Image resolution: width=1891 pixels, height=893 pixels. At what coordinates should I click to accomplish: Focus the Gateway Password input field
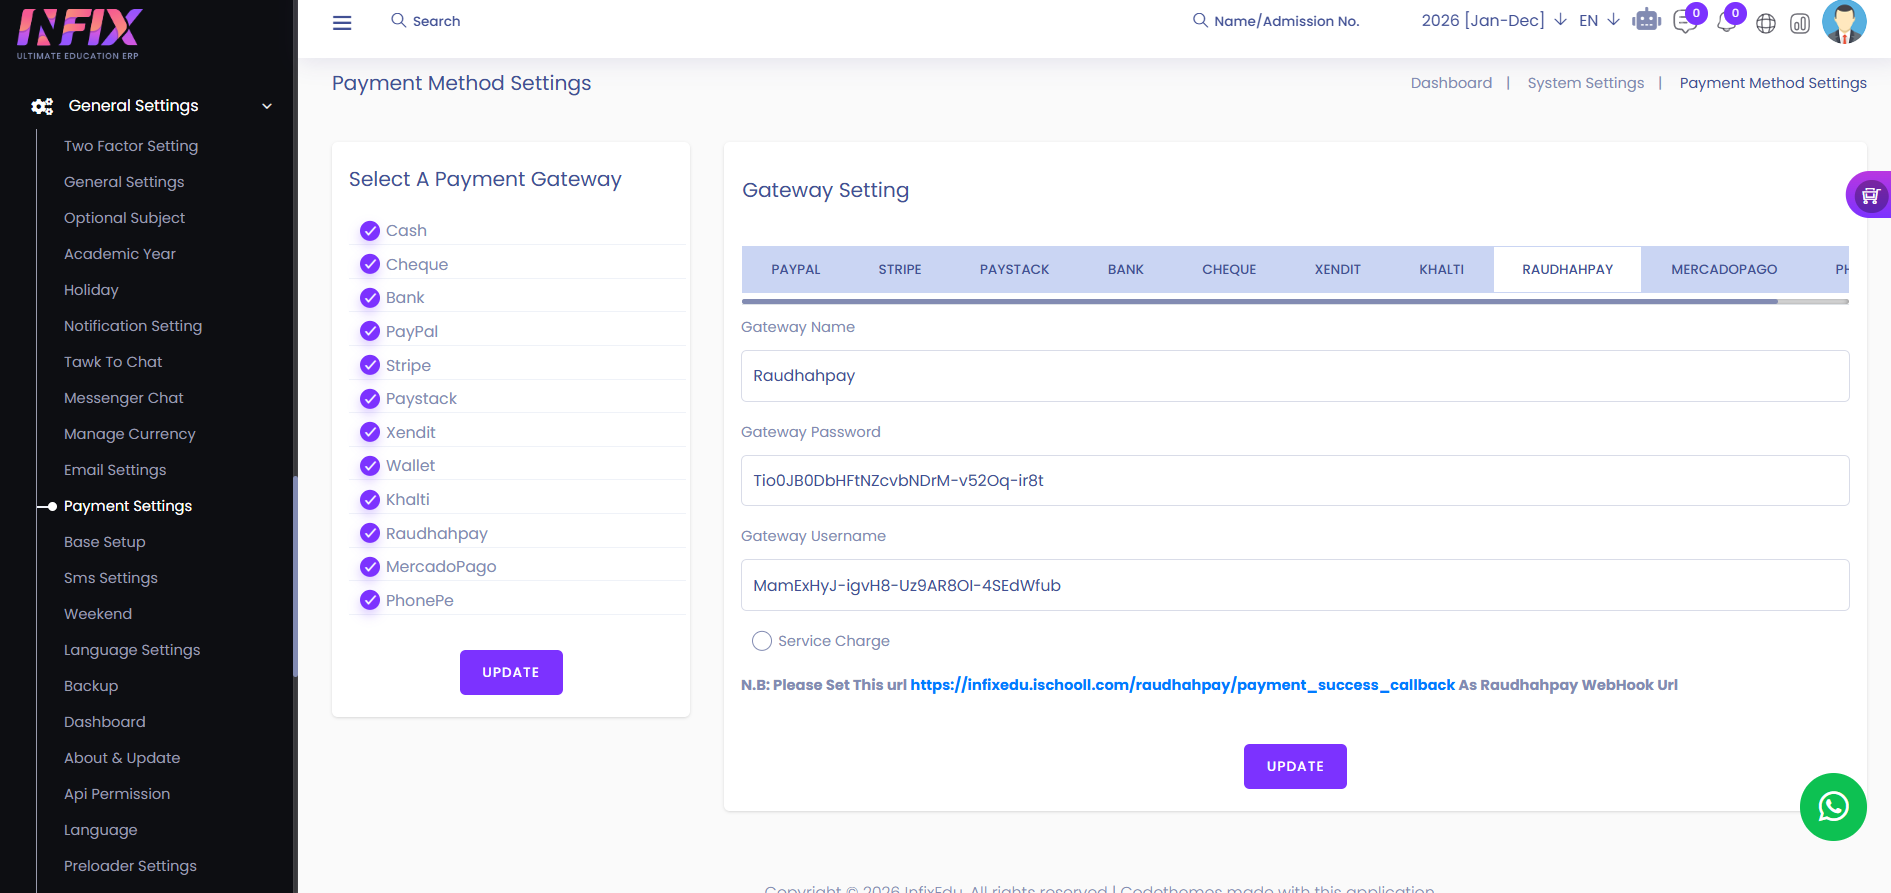(1295, 481)
